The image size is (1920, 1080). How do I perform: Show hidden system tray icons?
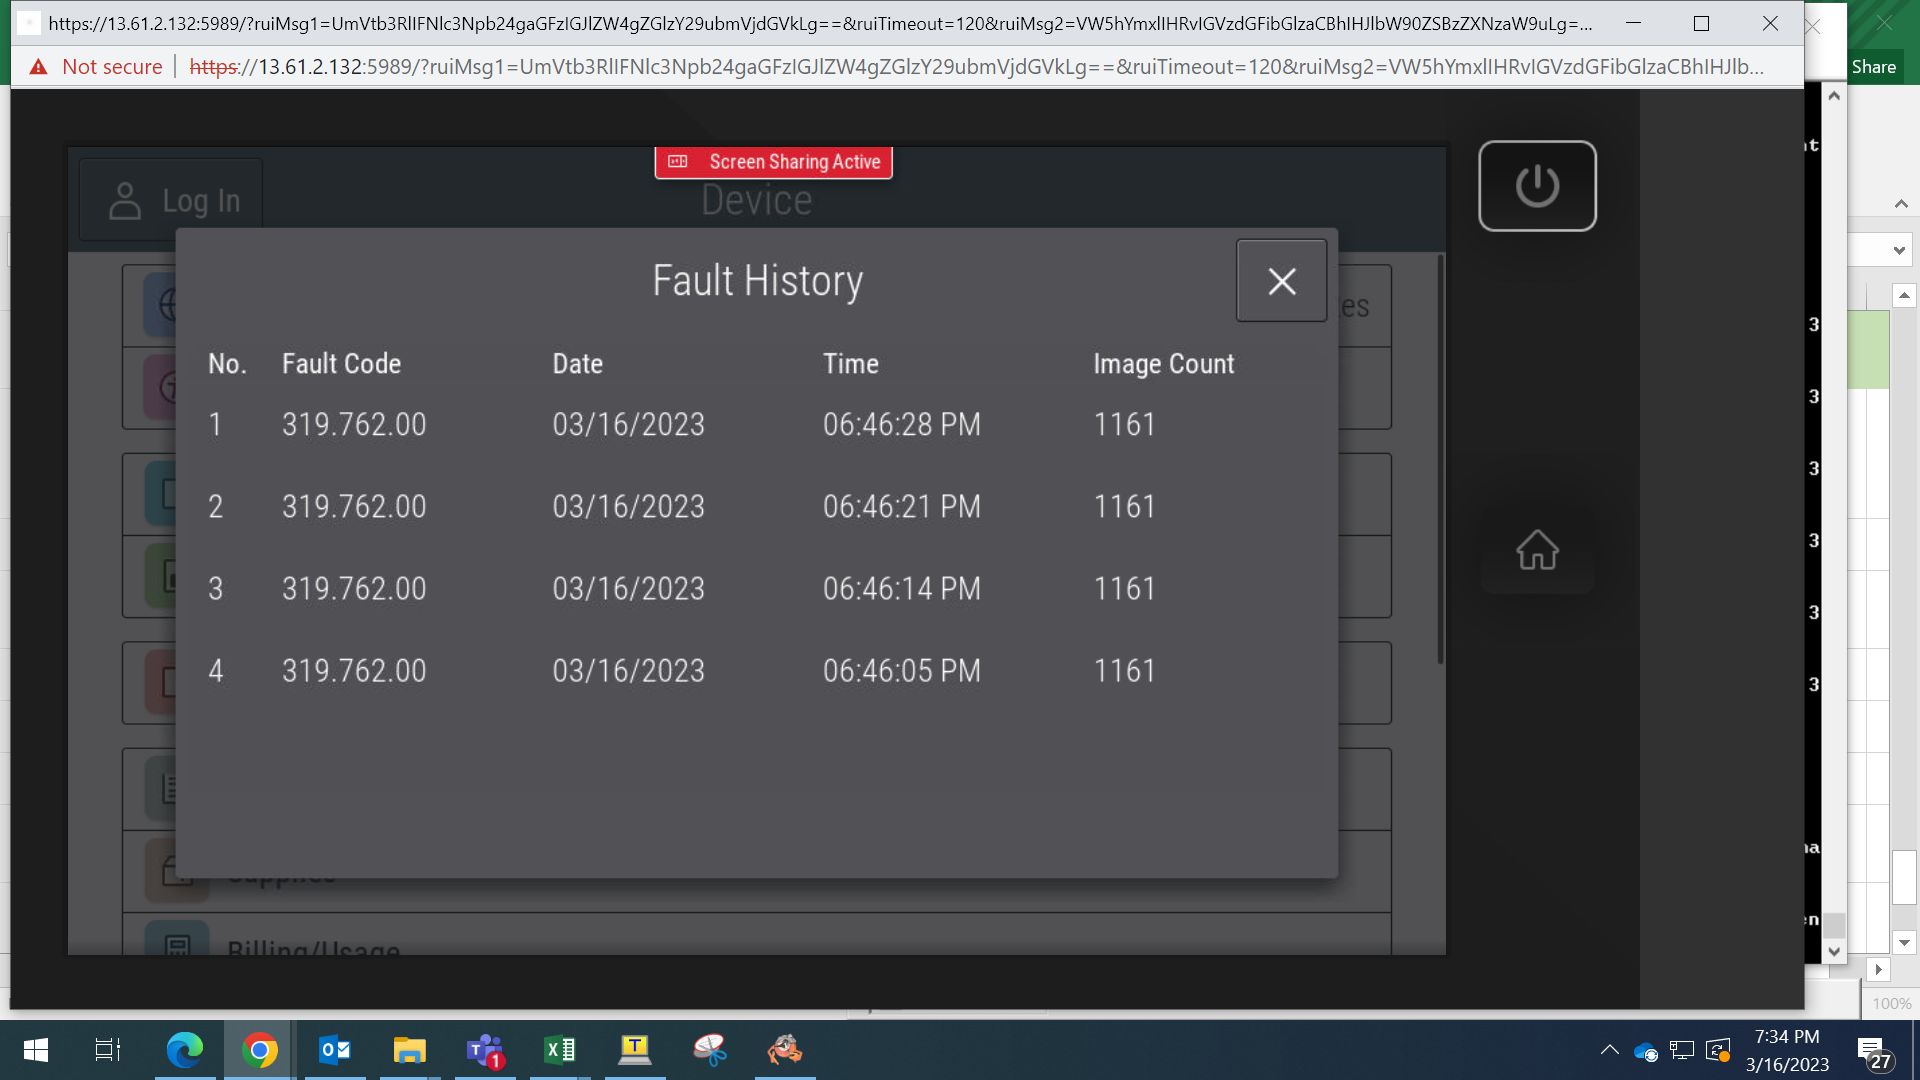(1609, 1050)
